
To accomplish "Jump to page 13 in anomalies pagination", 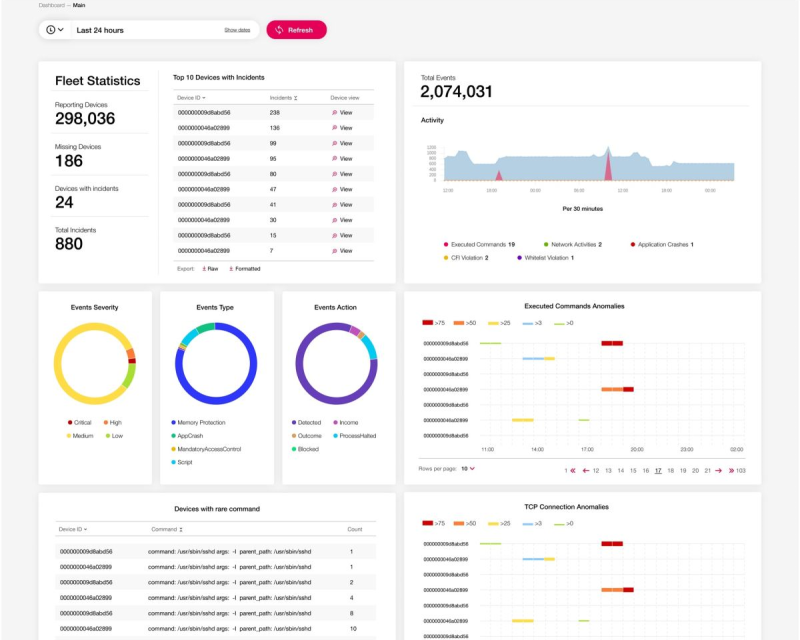I will point(607,469).
